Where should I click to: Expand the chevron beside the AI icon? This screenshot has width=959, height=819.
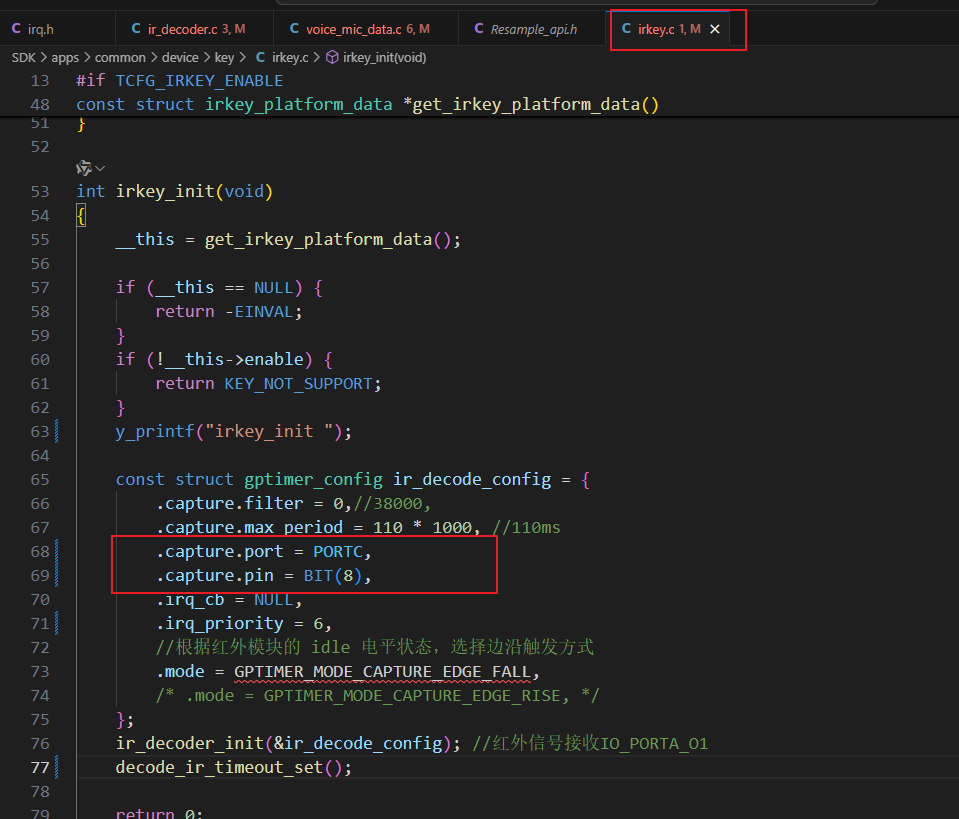[100, 168]
